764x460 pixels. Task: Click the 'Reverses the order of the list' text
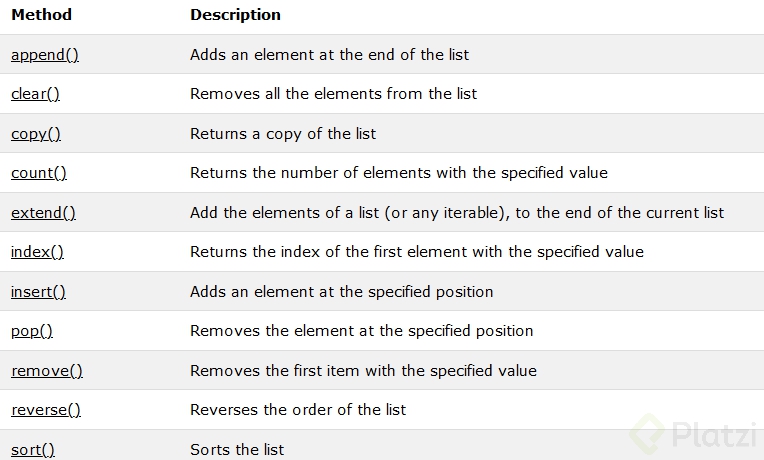[298, 410]
